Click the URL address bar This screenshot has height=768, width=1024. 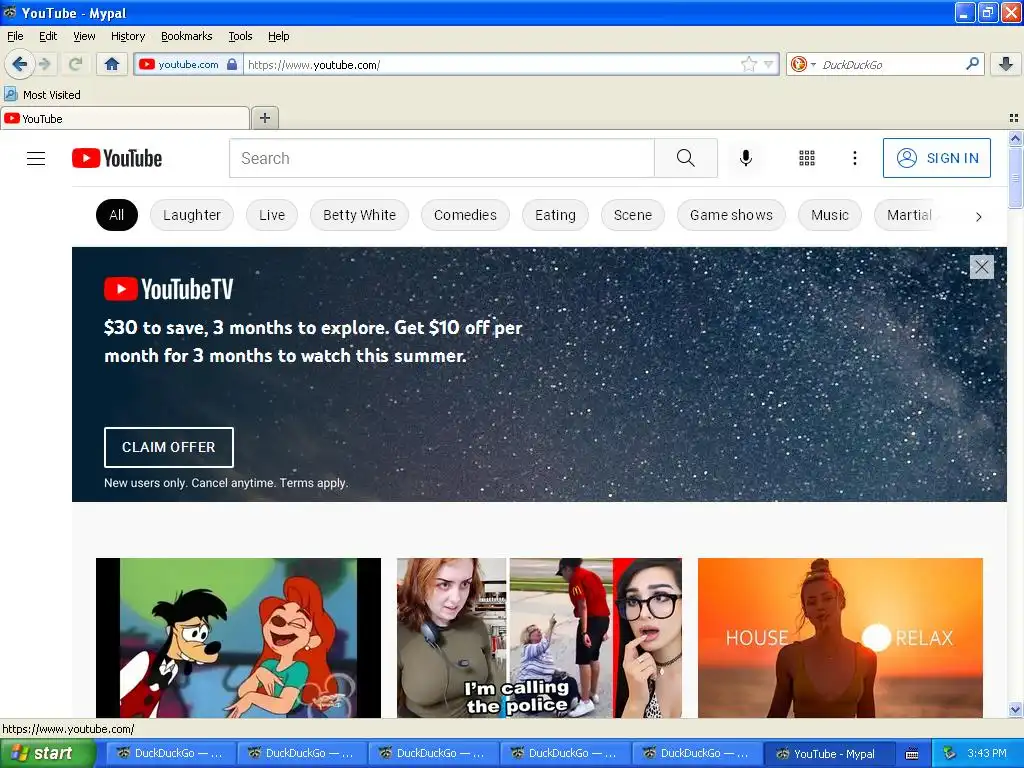[x=493, y=64]
